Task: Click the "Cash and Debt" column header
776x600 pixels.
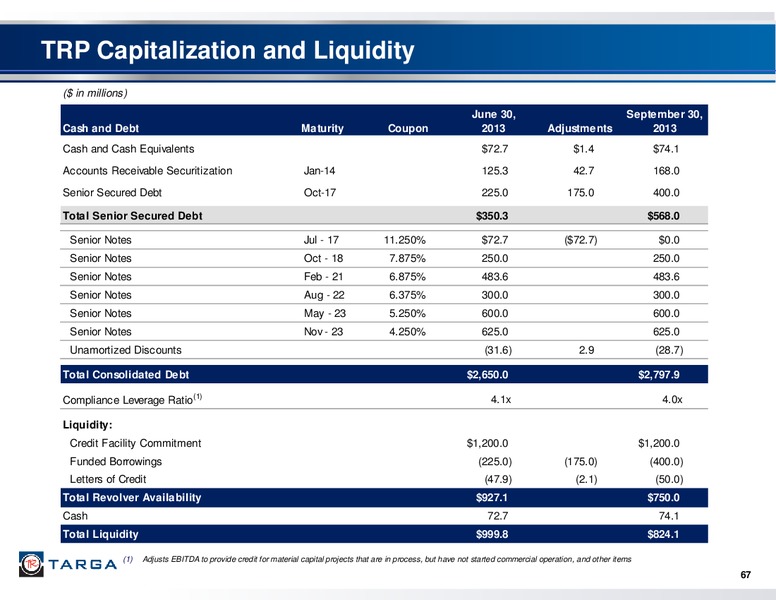Action: (x=100, y=128)
